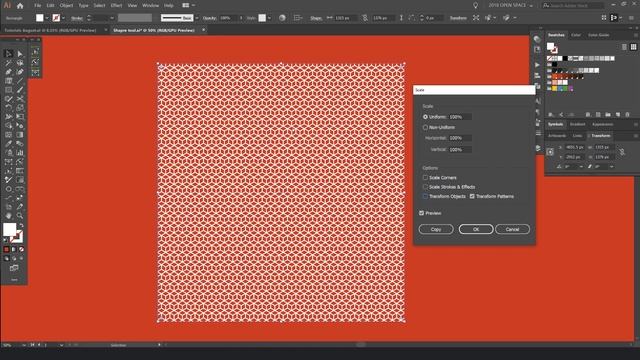Select the Uniform radio button

[x=425, y=117]
